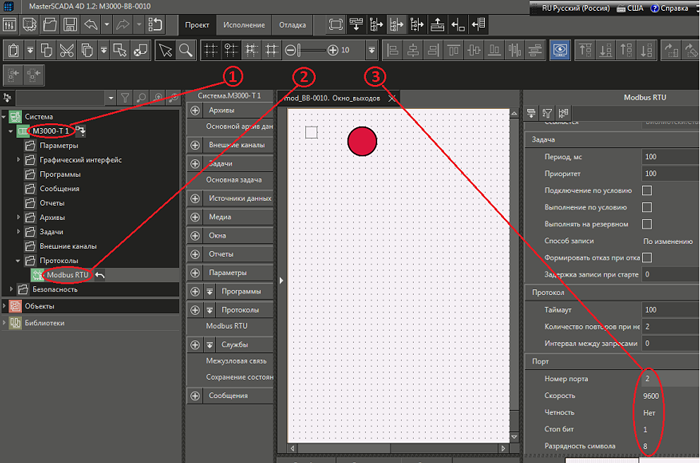This screenshot has height=463, width=700.
Task: Select the arrow pointer tool
Action: click(166, 49)
